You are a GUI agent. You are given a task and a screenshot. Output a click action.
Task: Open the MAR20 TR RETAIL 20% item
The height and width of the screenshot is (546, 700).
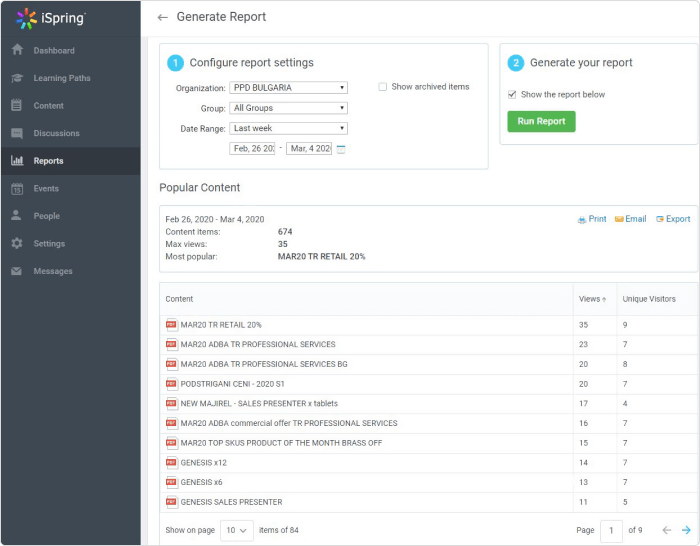coord(221,325)
